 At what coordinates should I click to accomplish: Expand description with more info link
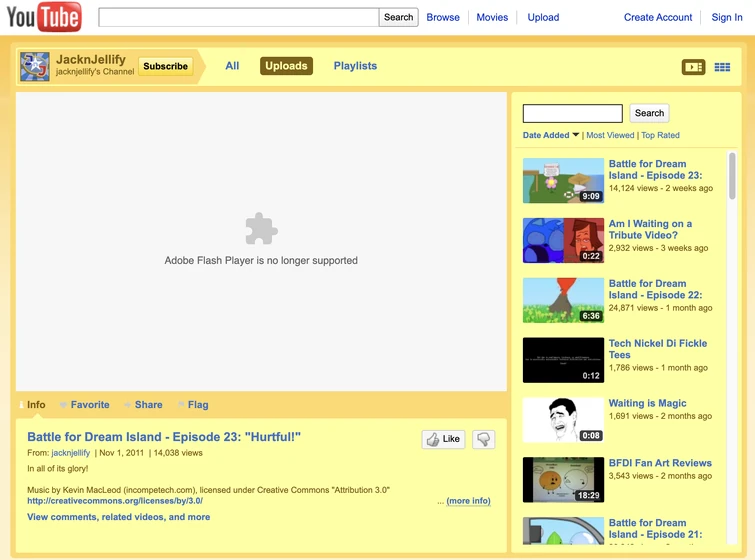469,501
